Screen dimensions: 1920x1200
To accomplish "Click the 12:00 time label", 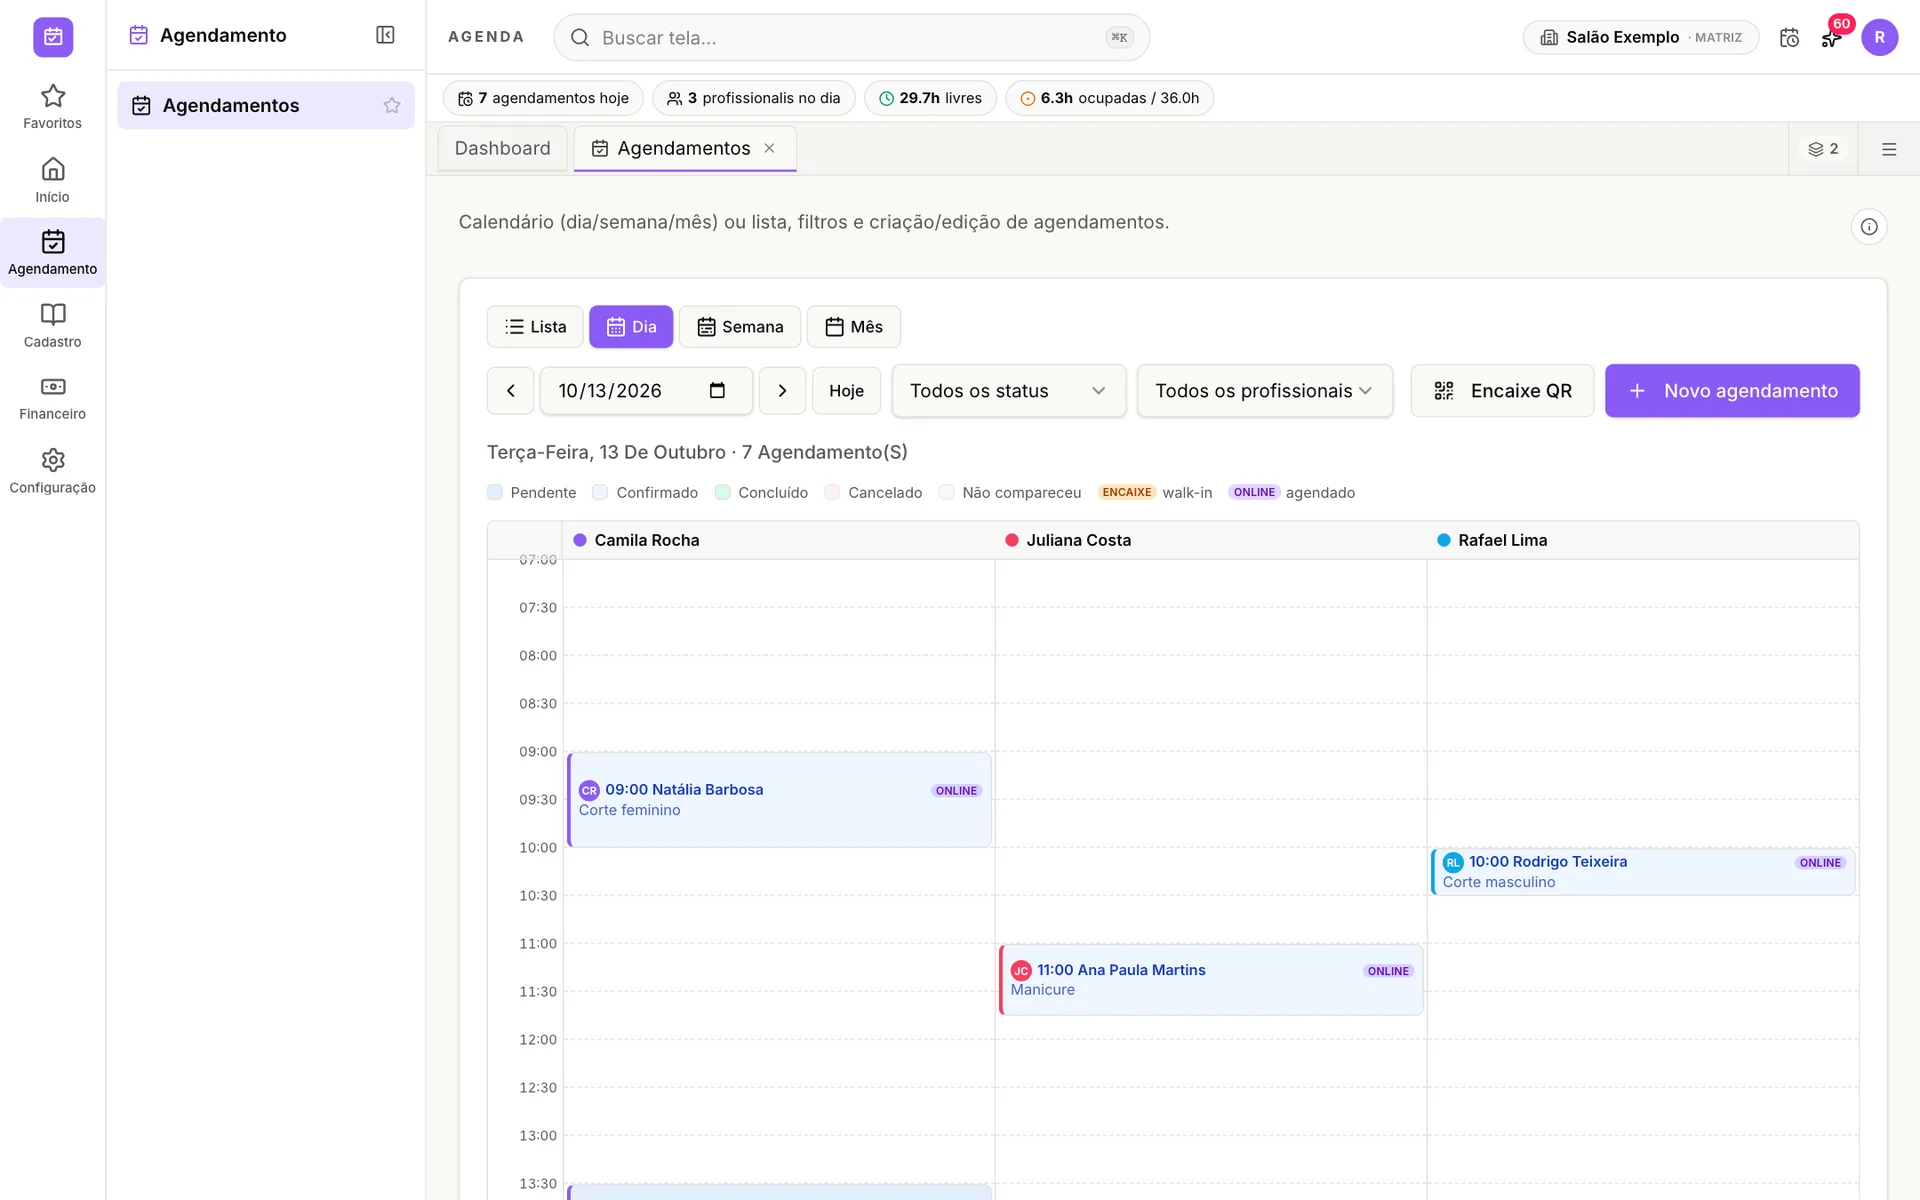I will point(538,1040).
